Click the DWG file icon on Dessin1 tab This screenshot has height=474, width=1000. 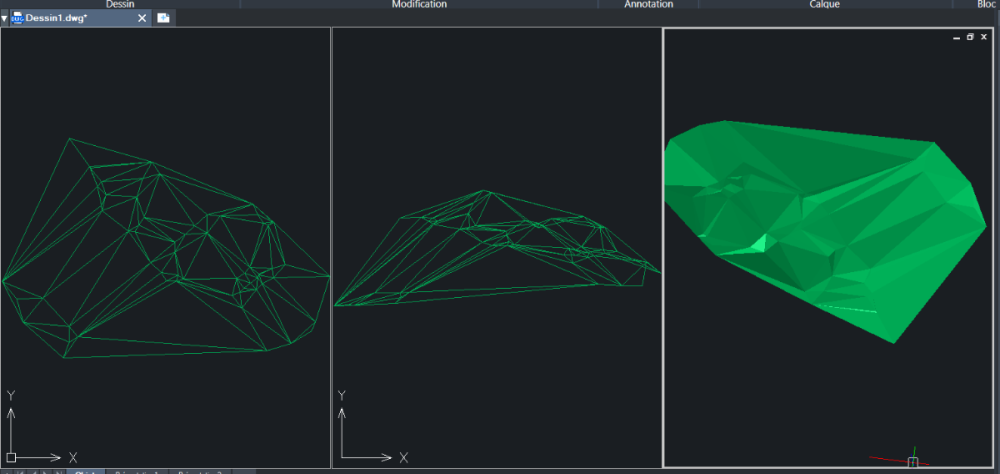tap(17, 18)
